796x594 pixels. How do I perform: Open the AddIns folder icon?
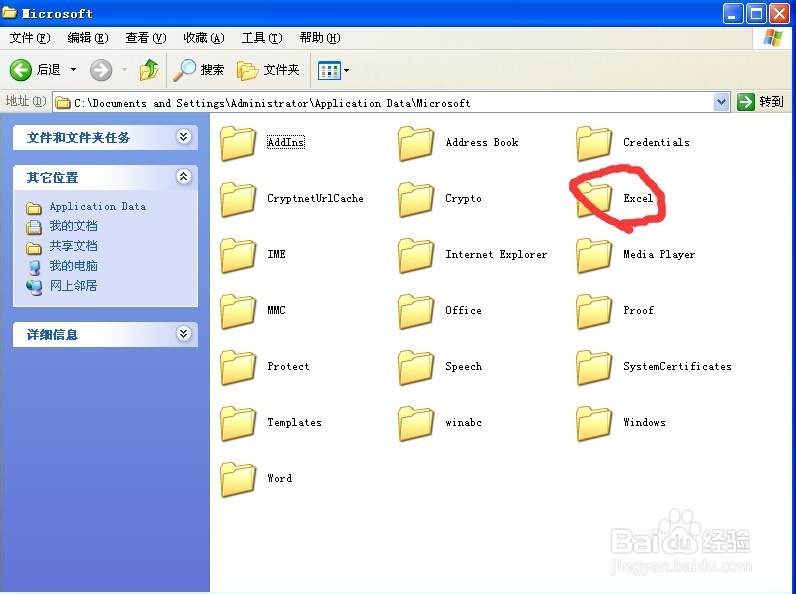click(238, 144)
